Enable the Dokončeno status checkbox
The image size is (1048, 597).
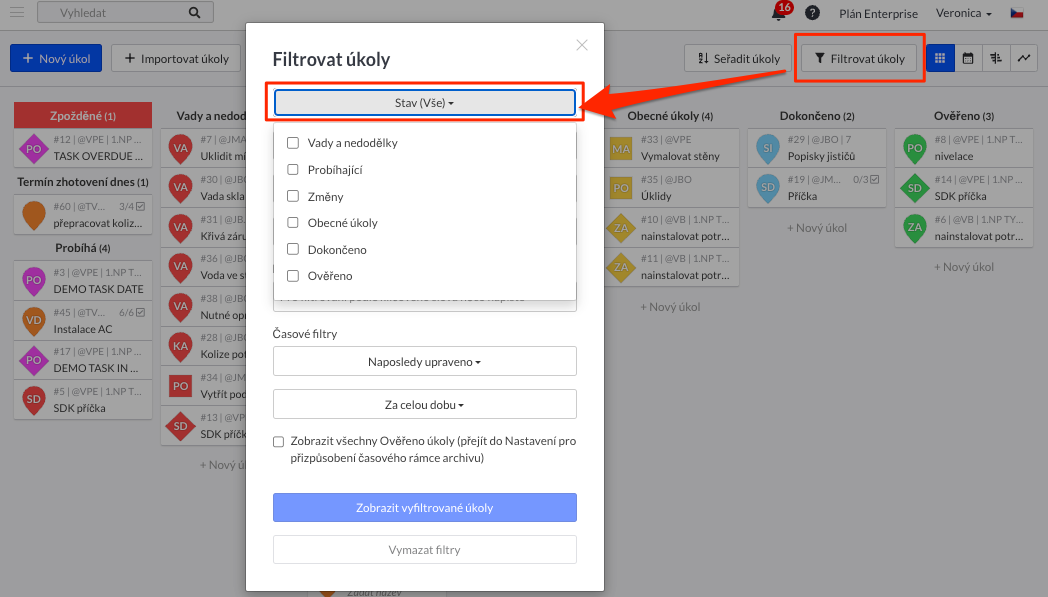coord(293,249)
